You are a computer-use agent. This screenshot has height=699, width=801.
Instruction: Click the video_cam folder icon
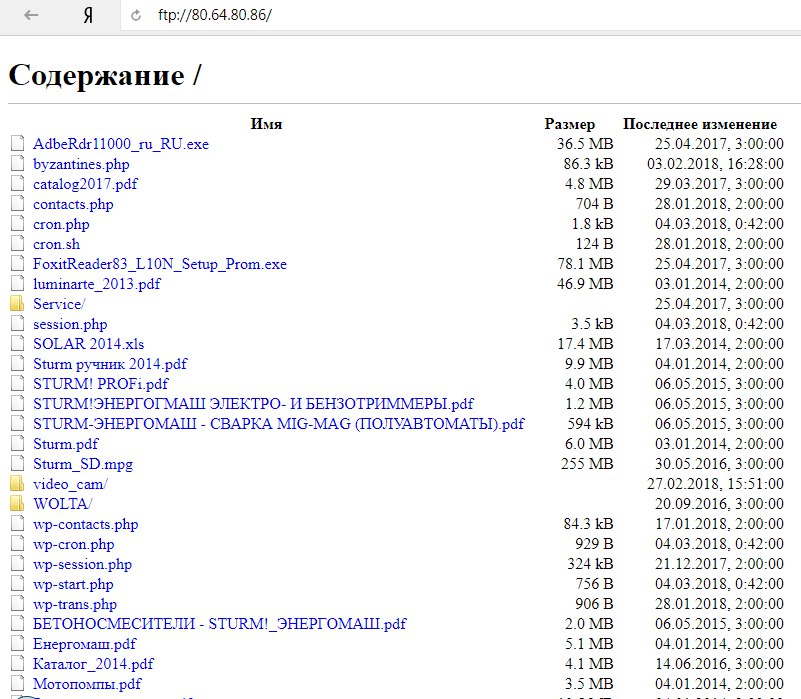(x=16, y=484)
